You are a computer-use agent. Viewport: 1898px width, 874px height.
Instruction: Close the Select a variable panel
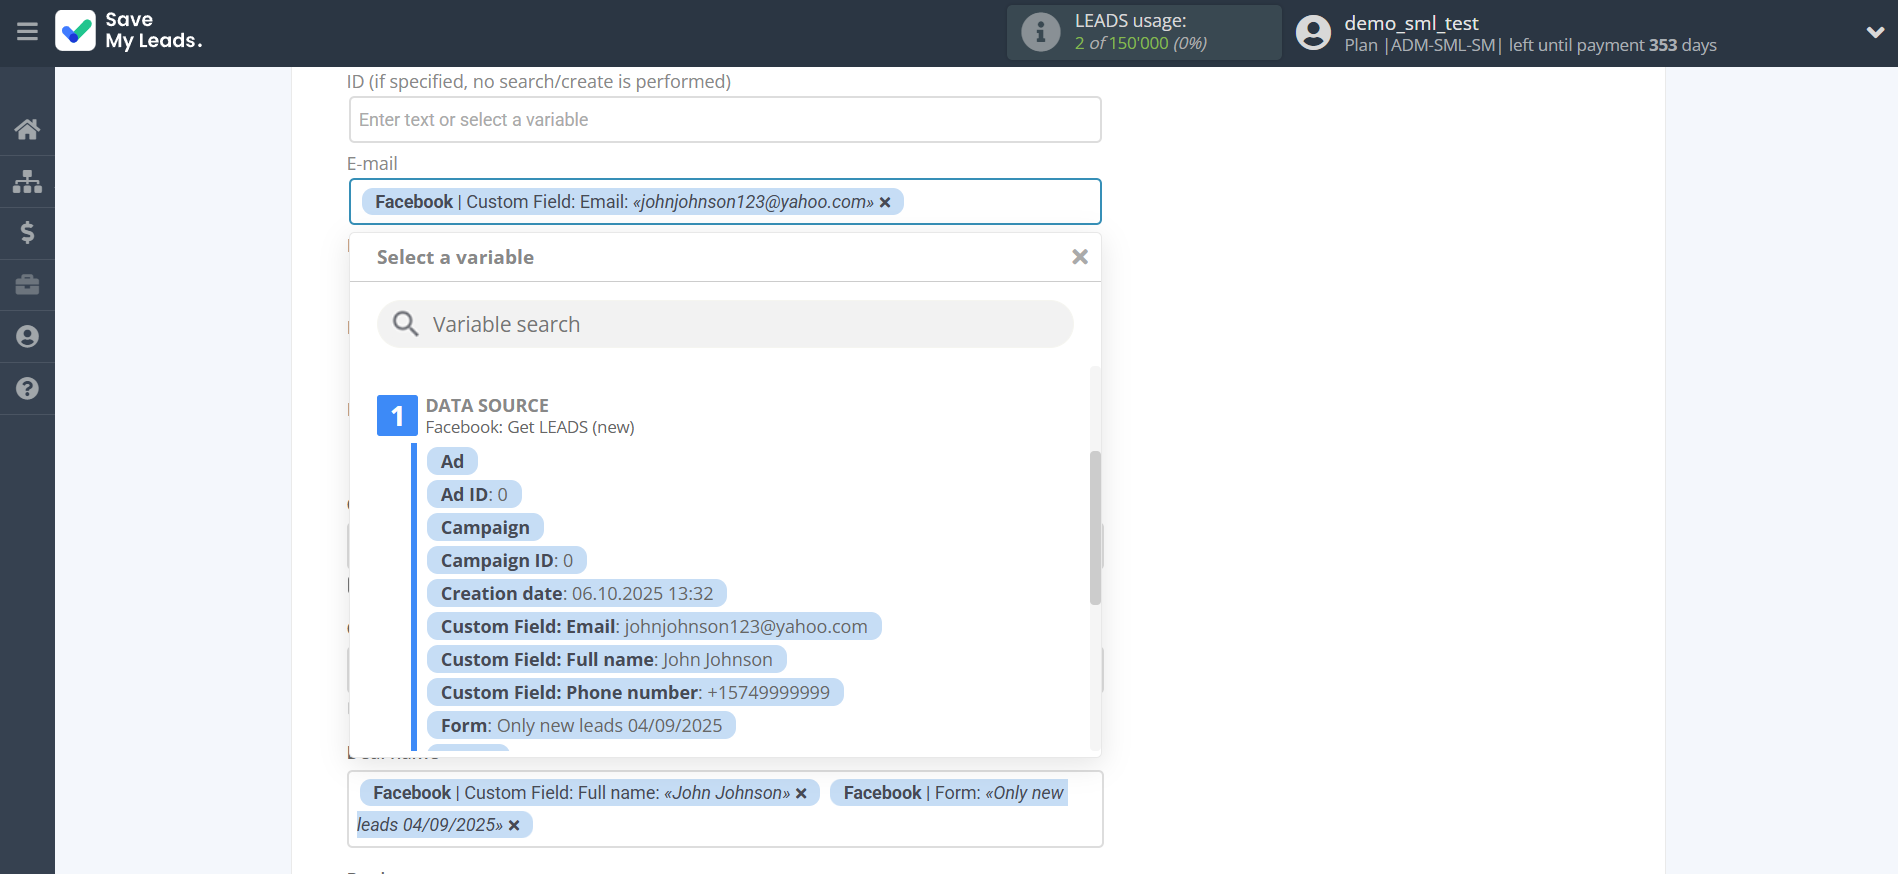pyautogui.click(x=1079, y=257)
